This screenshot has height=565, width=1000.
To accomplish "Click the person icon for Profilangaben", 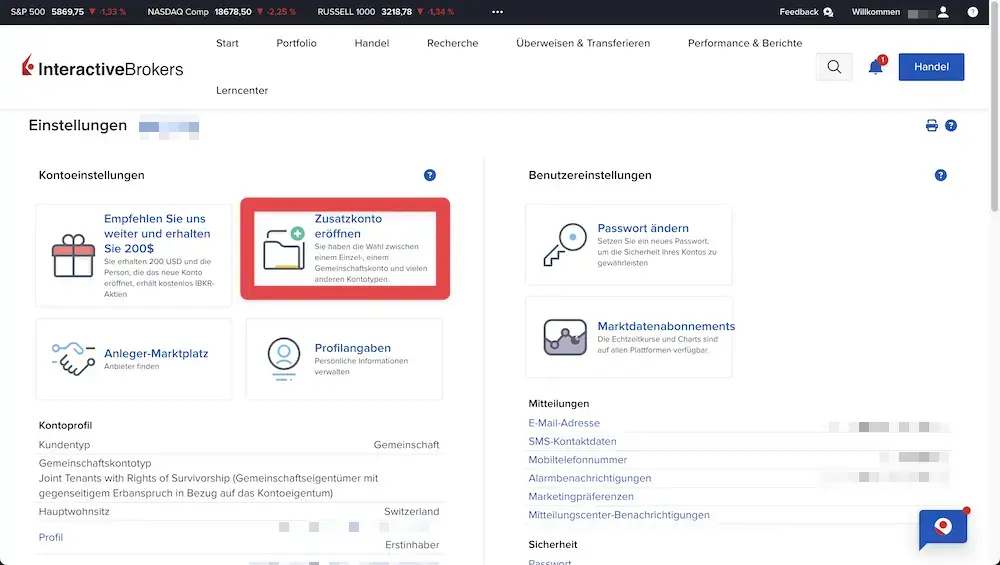I will tap(284, 359).
